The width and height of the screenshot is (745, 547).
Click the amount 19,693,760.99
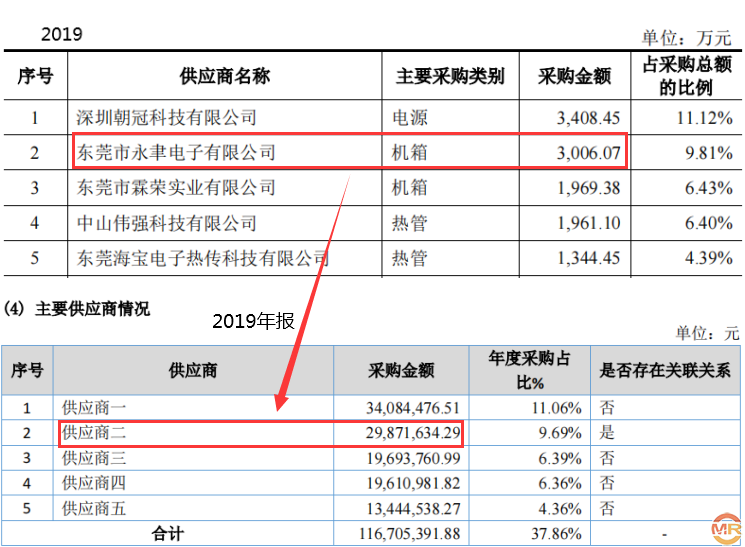413,458
